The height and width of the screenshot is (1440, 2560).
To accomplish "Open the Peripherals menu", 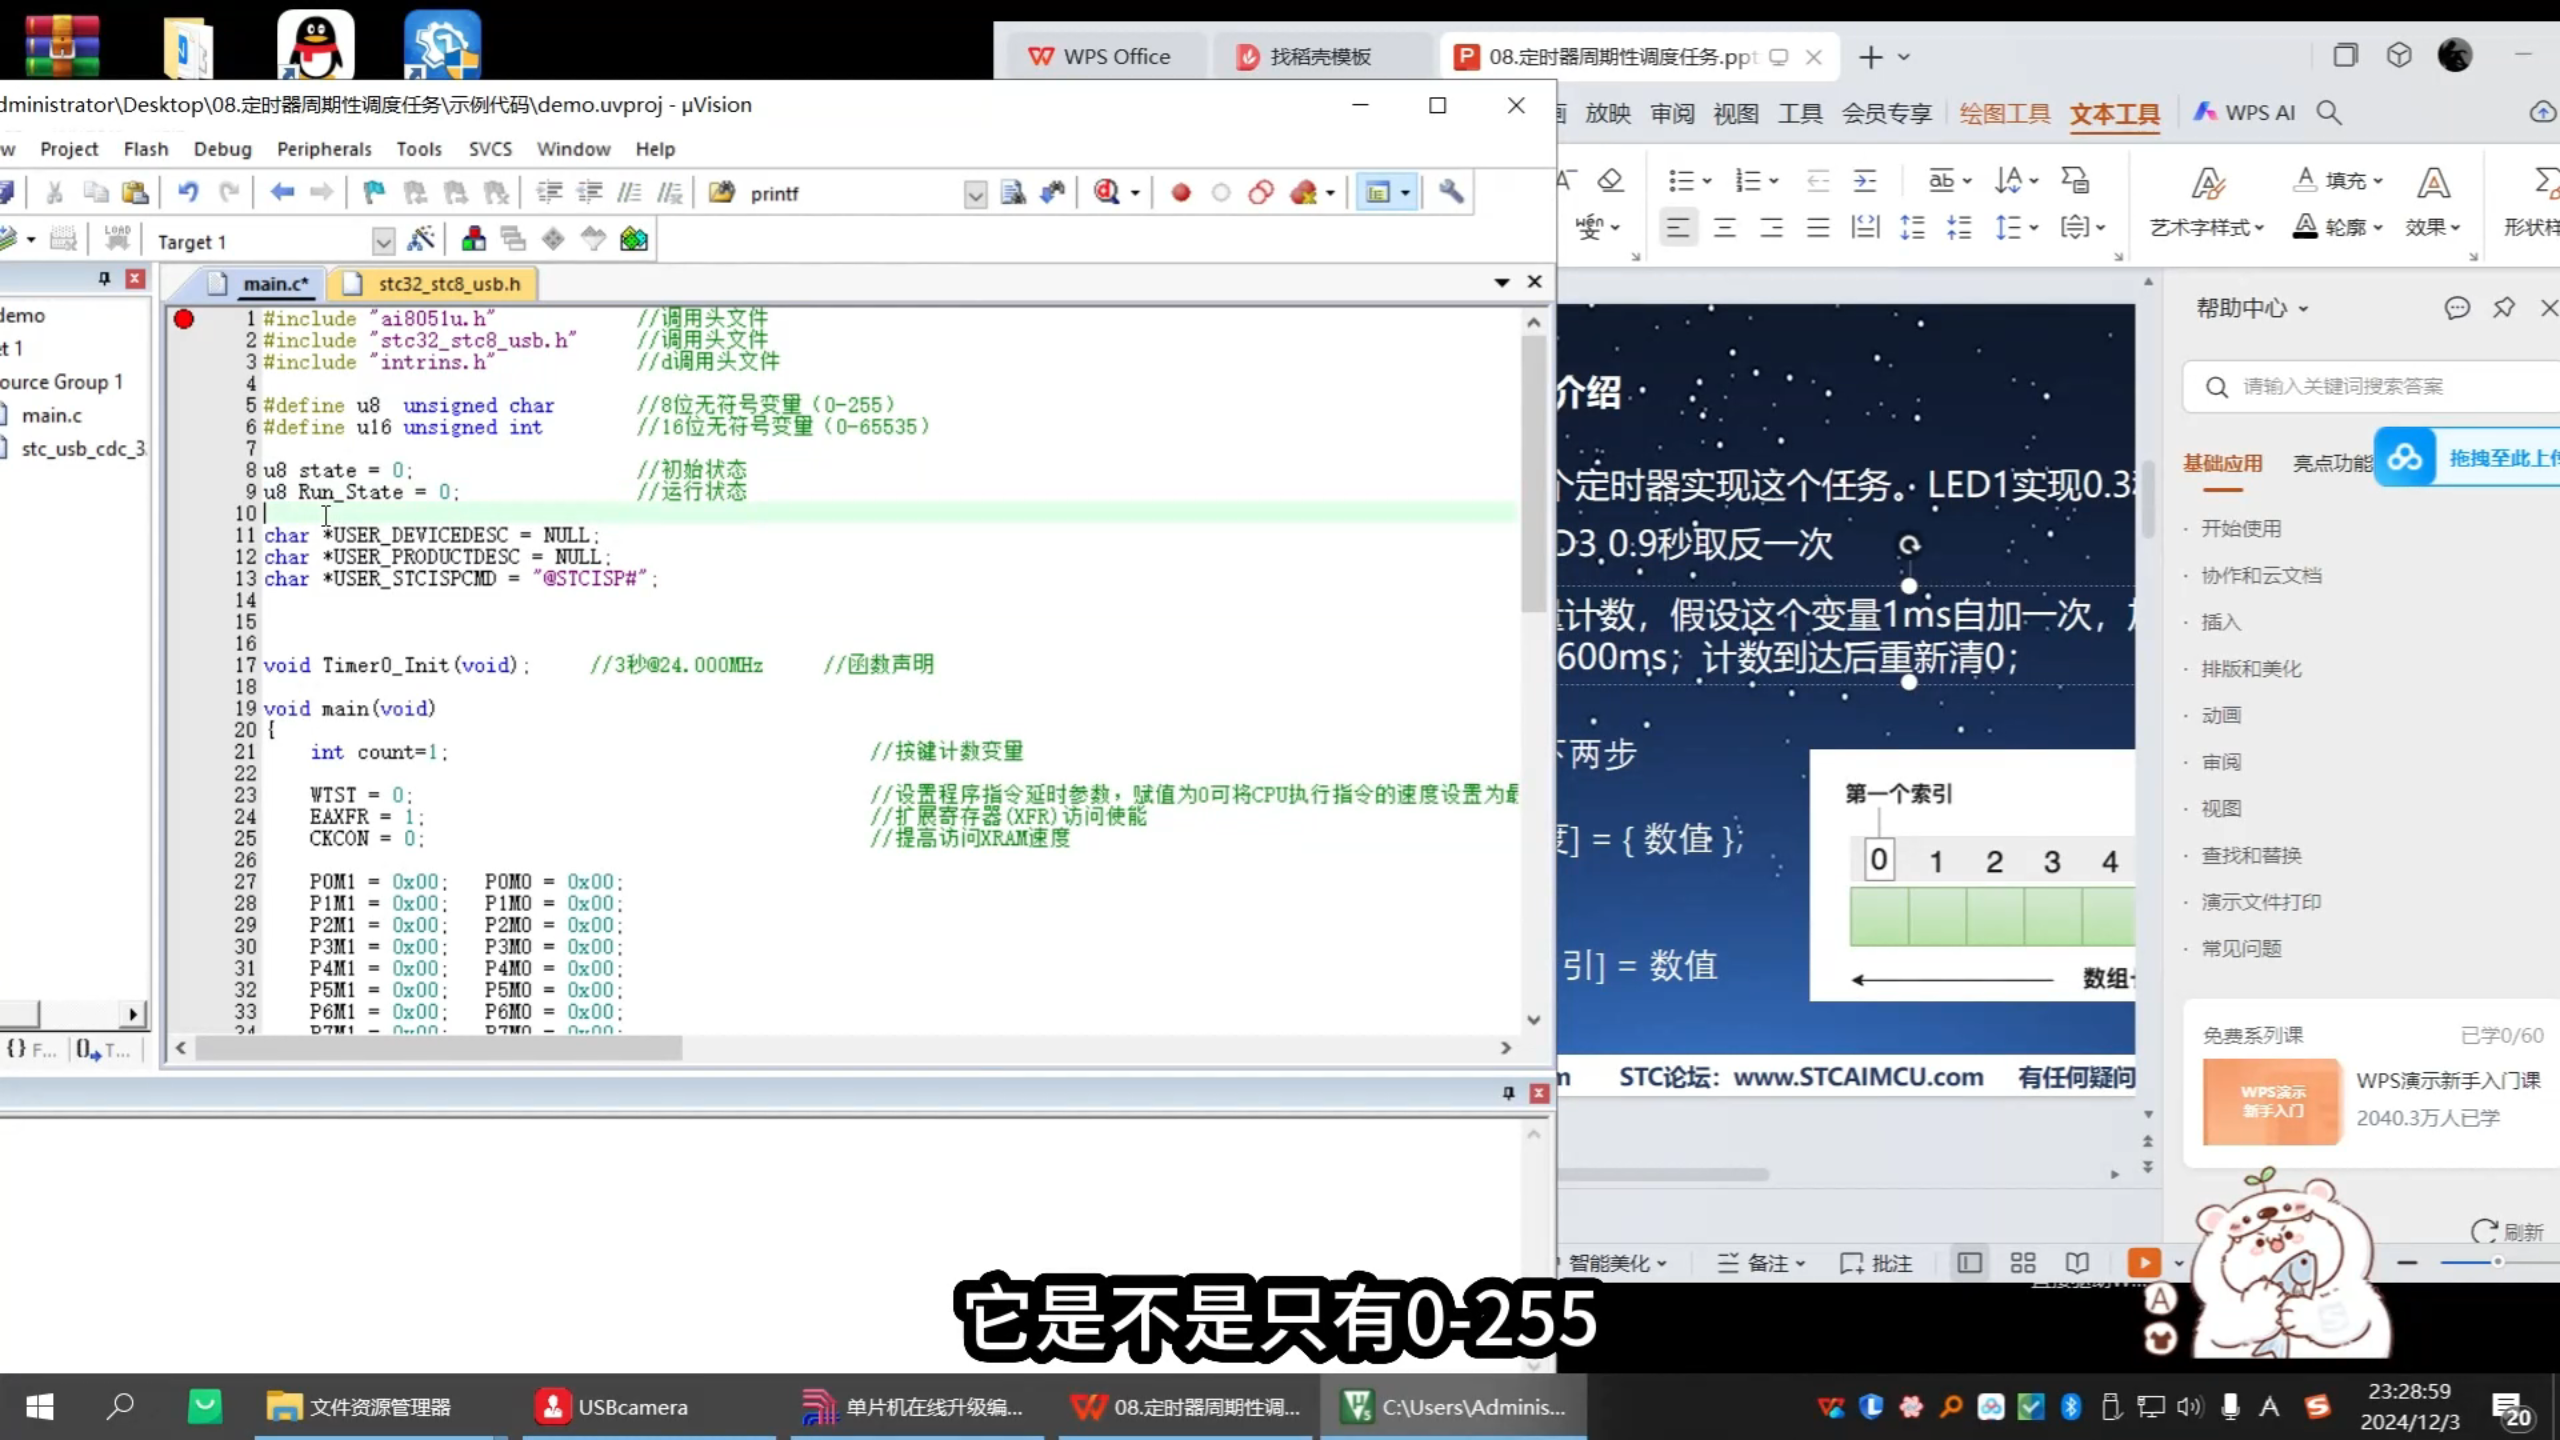I will (x=324, y=148).
